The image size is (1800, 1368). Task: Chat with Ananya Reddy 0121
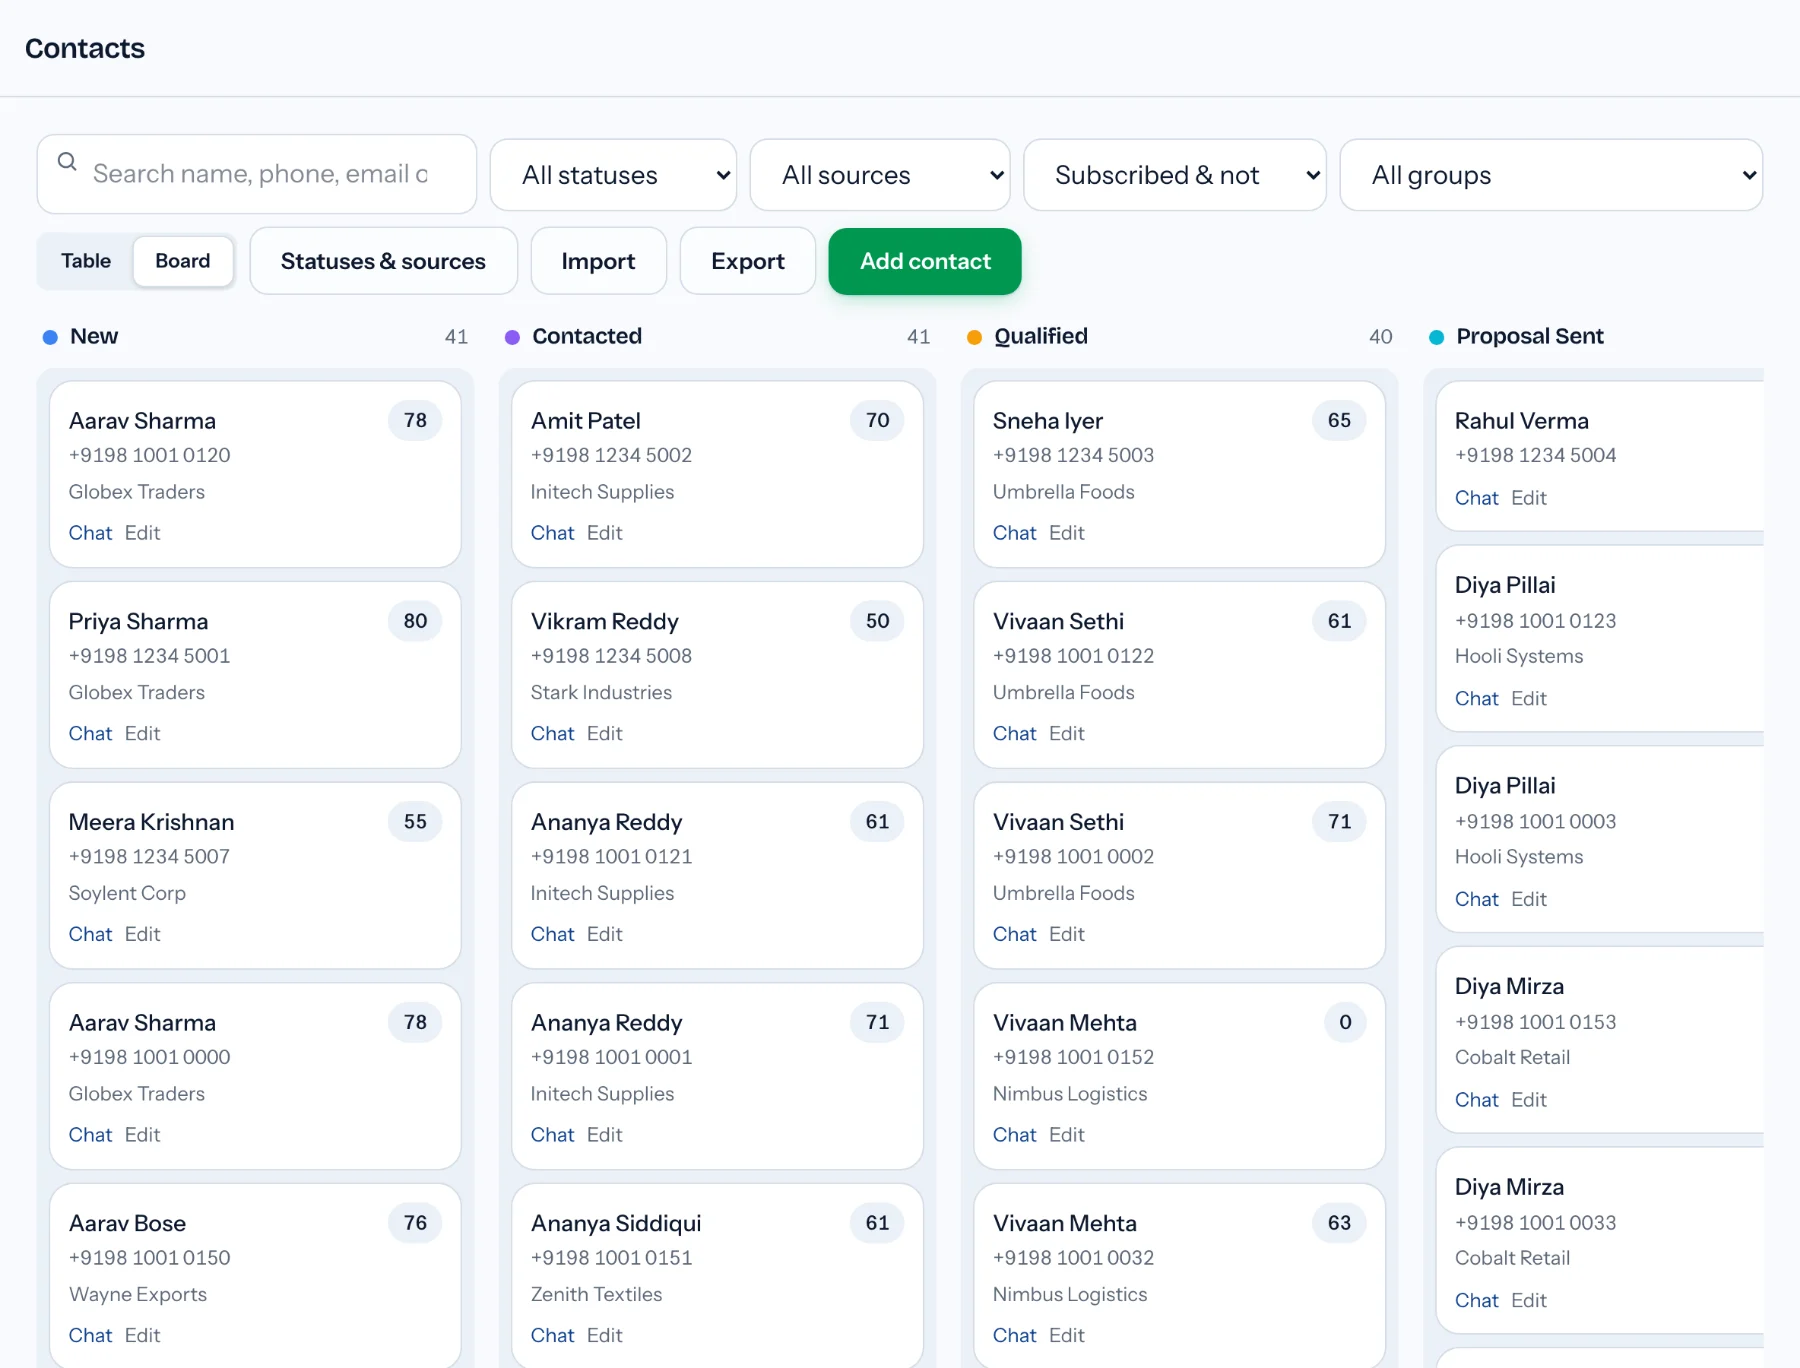[x=552, y=934]
